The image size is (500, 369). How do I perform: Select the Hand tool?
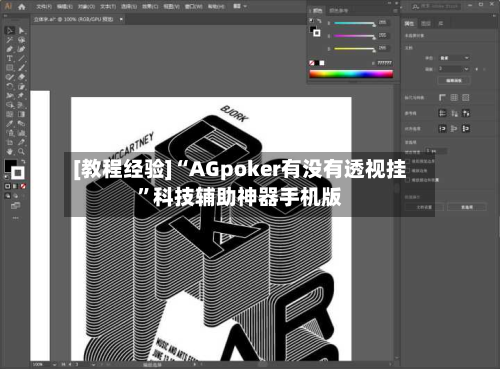point(10,152)
